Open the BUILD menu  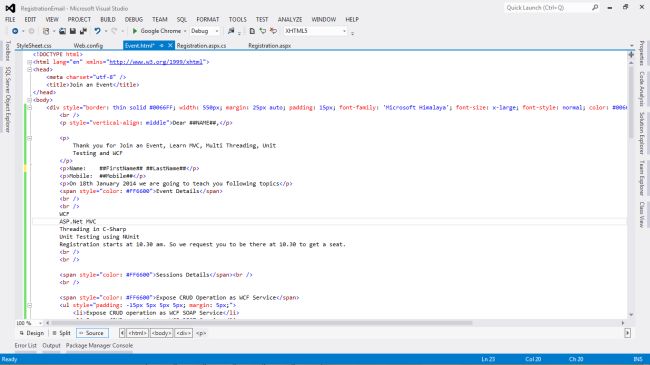click(108, 19)
